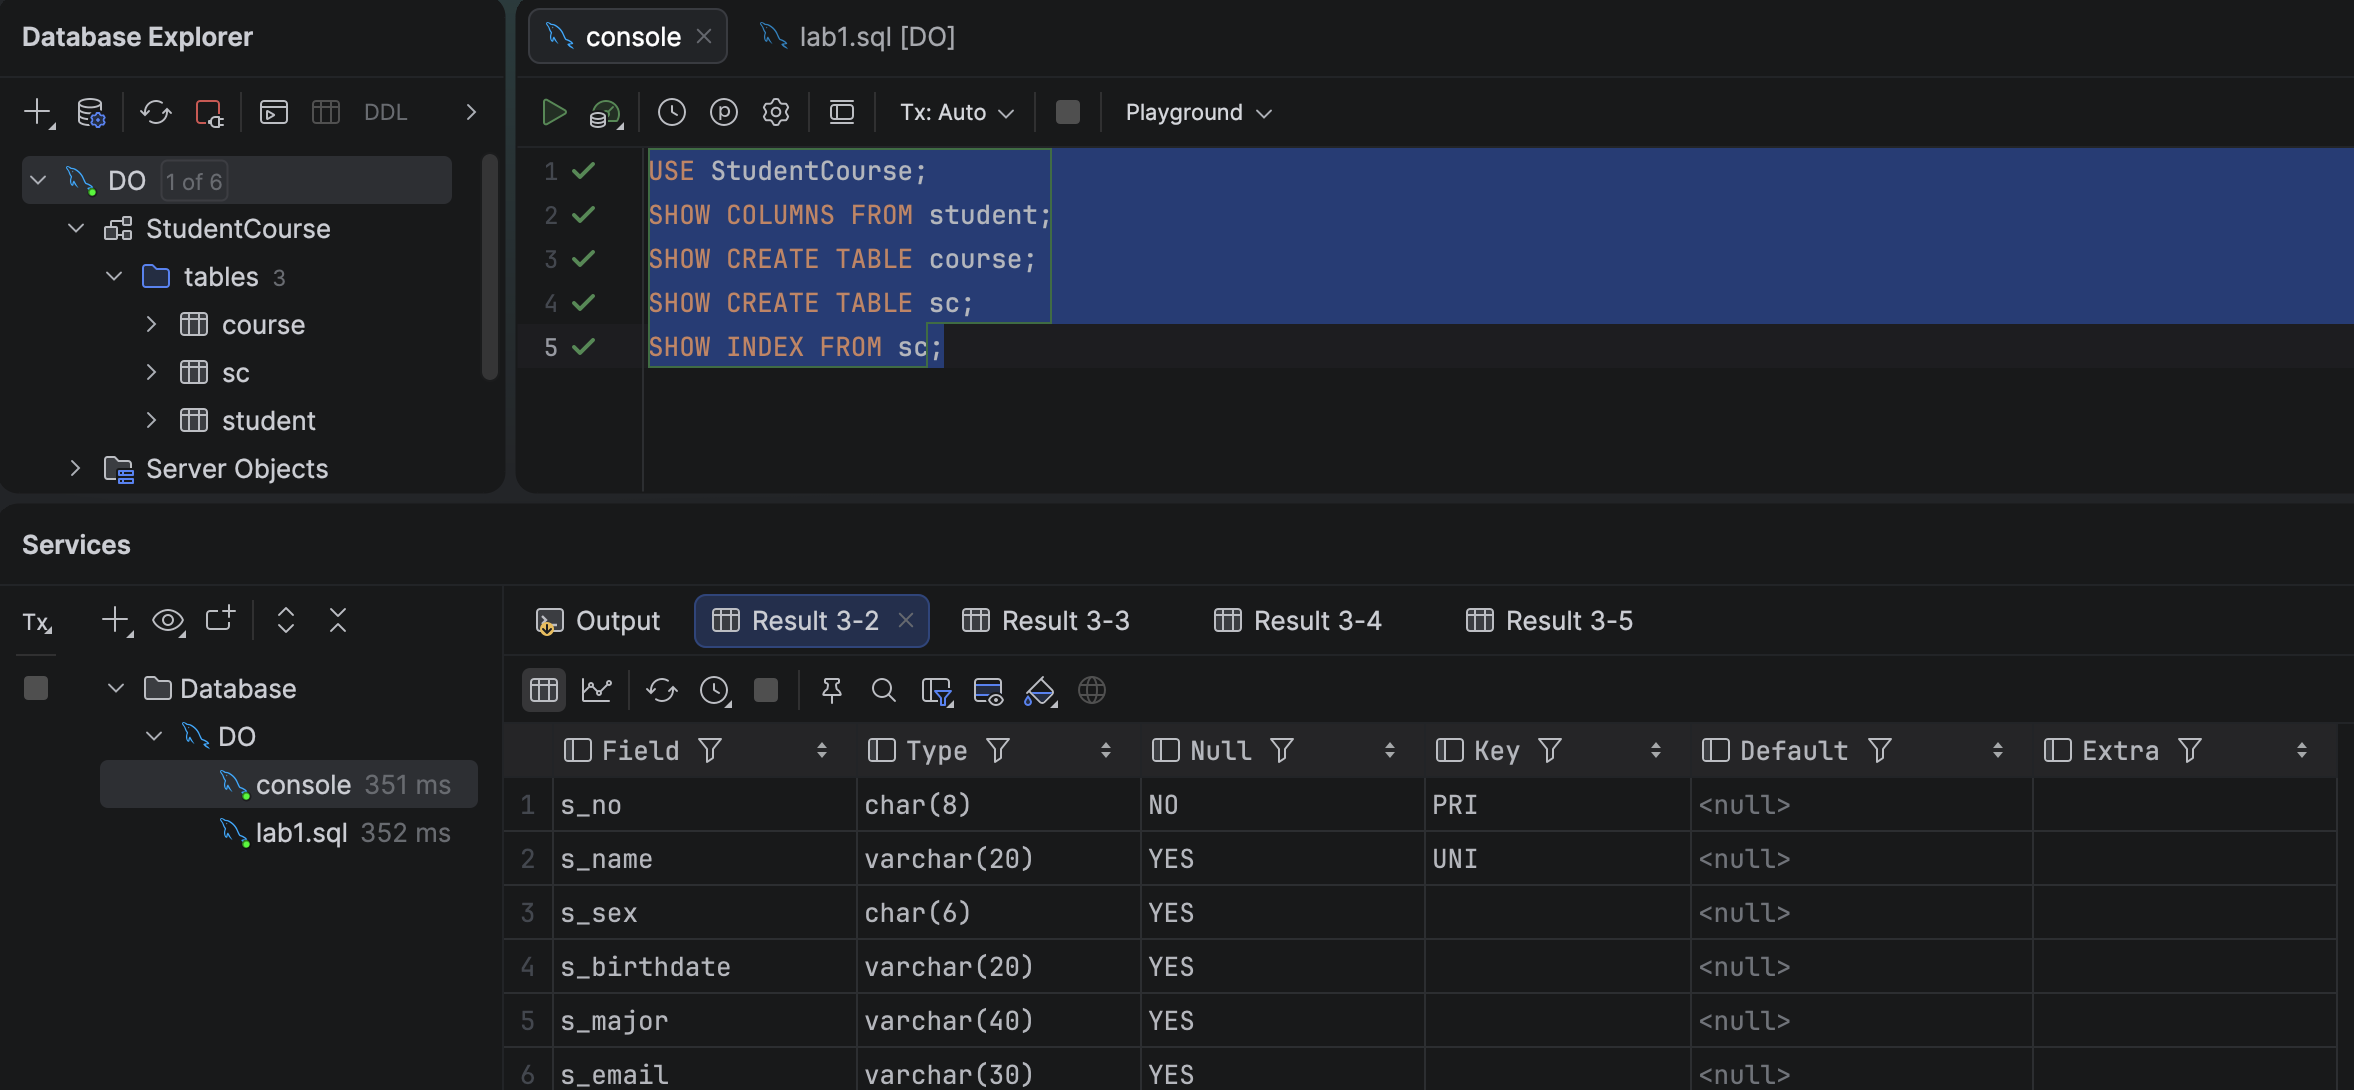The height and width of the screenshot is (1090, 2354).
Task: Open the query history clock icon
Action: (x=671, y=112)
